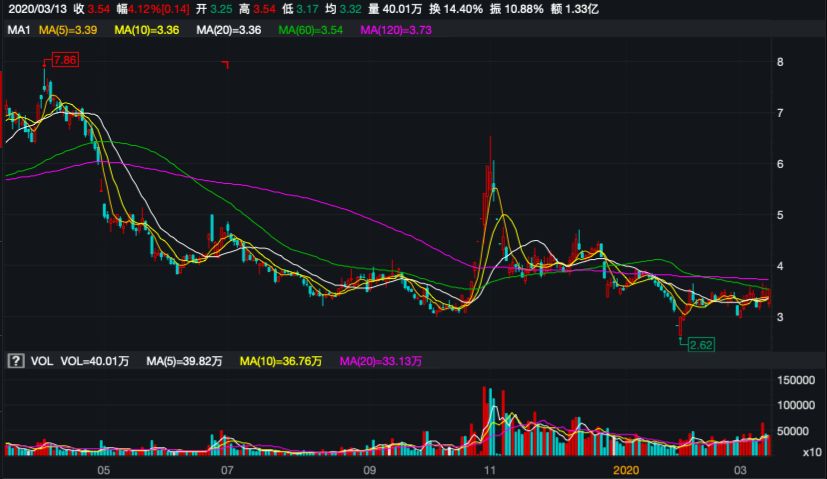Click the price level 8 axis label
This screenshot has height=479, width=827.
pyautogui.click(x=780, y=62)
